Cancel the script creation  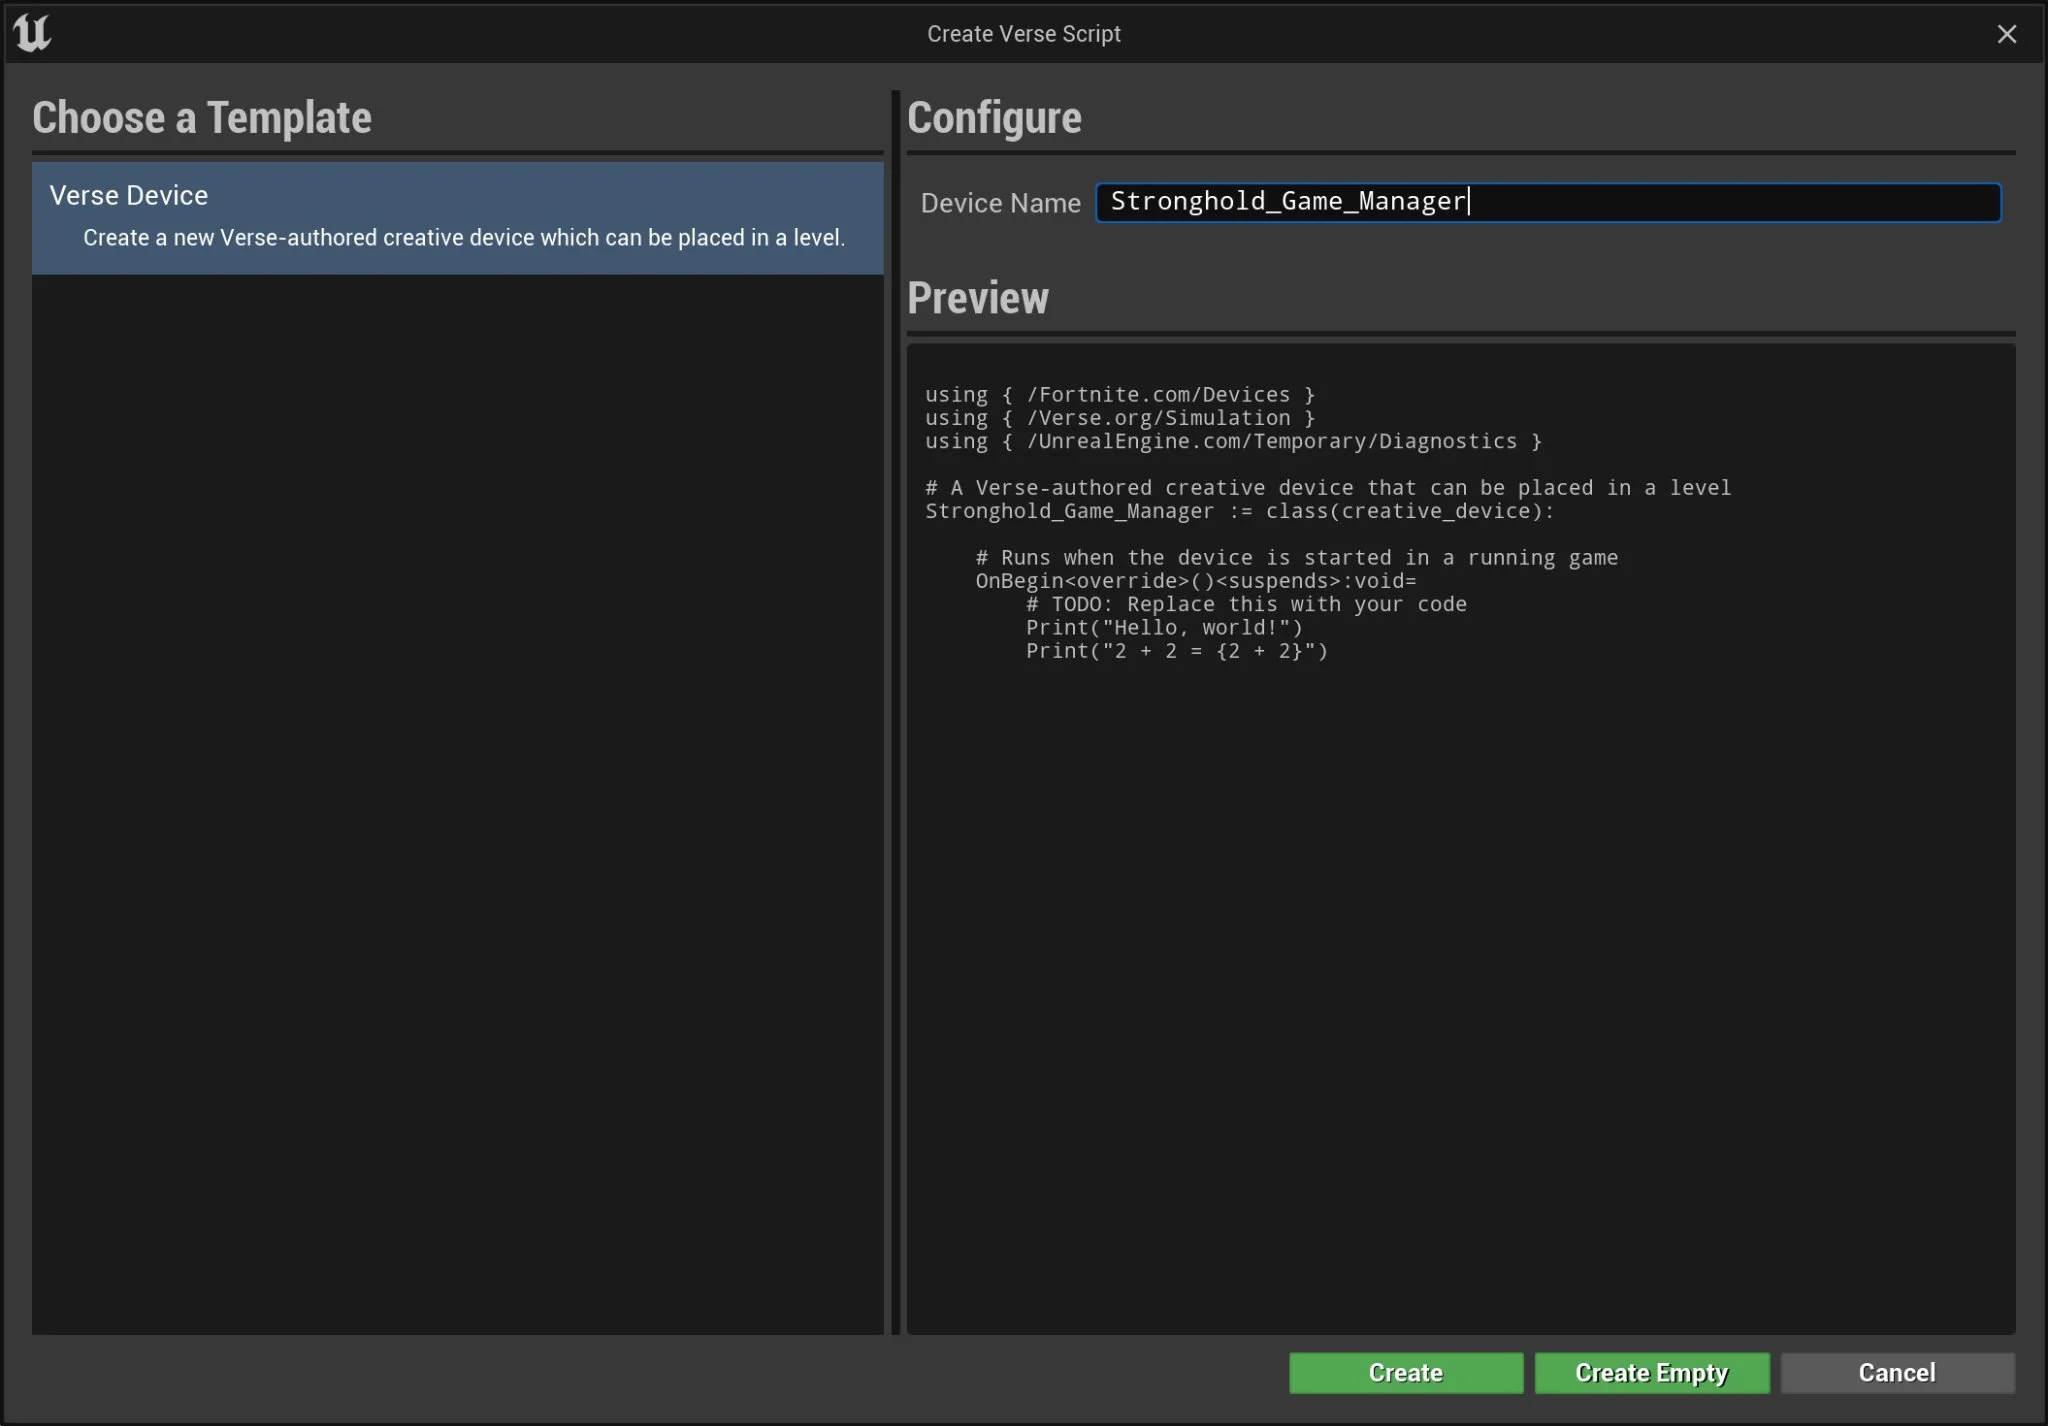click(x=1896, y=1372)
